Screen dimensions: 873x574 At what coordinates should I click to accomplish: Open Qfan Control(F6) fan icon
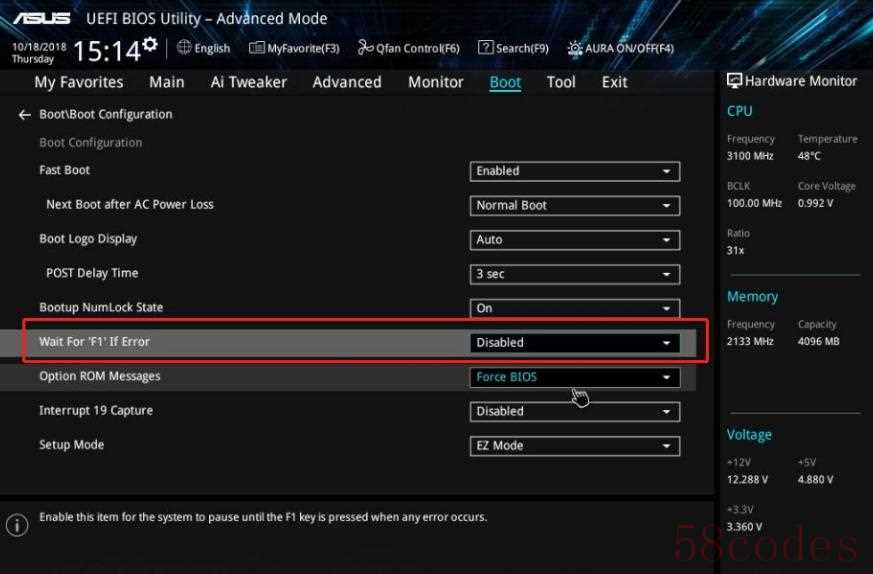(365, 48)
